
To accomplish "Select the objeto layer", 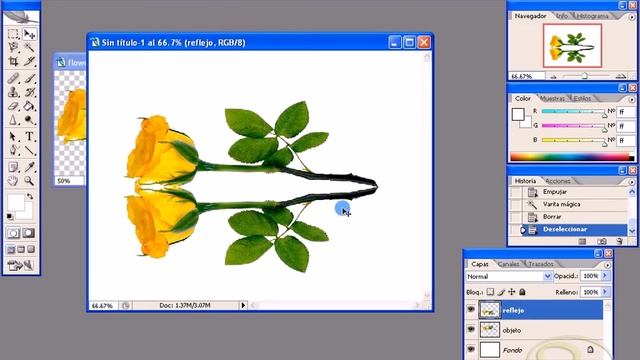I will tap(534, 330).
